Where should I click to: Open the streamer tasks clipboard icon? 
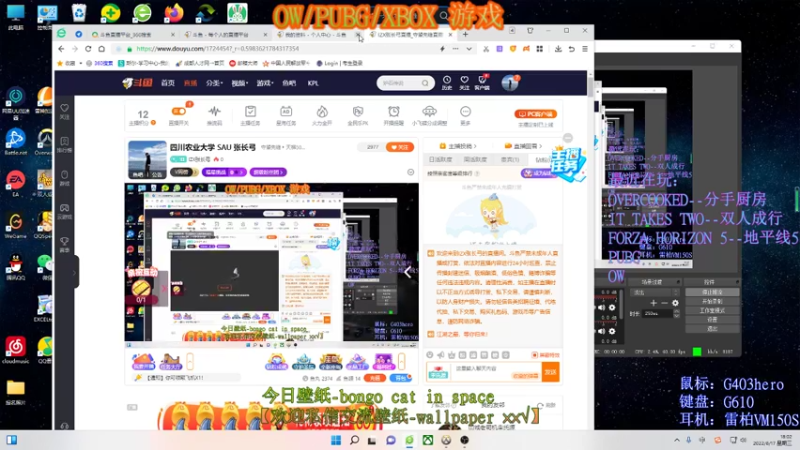250,111
